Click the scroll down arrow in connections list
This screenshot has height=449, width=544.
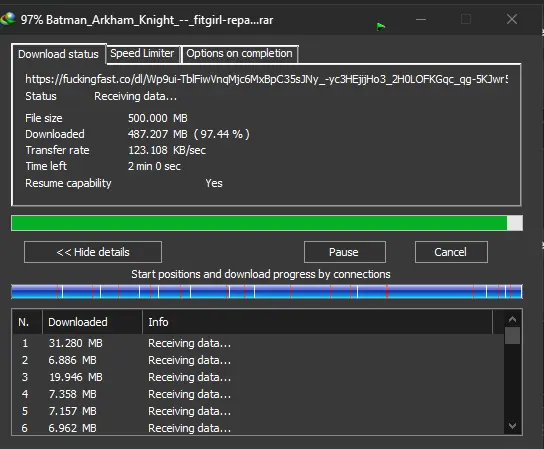[x=512, y=426]
